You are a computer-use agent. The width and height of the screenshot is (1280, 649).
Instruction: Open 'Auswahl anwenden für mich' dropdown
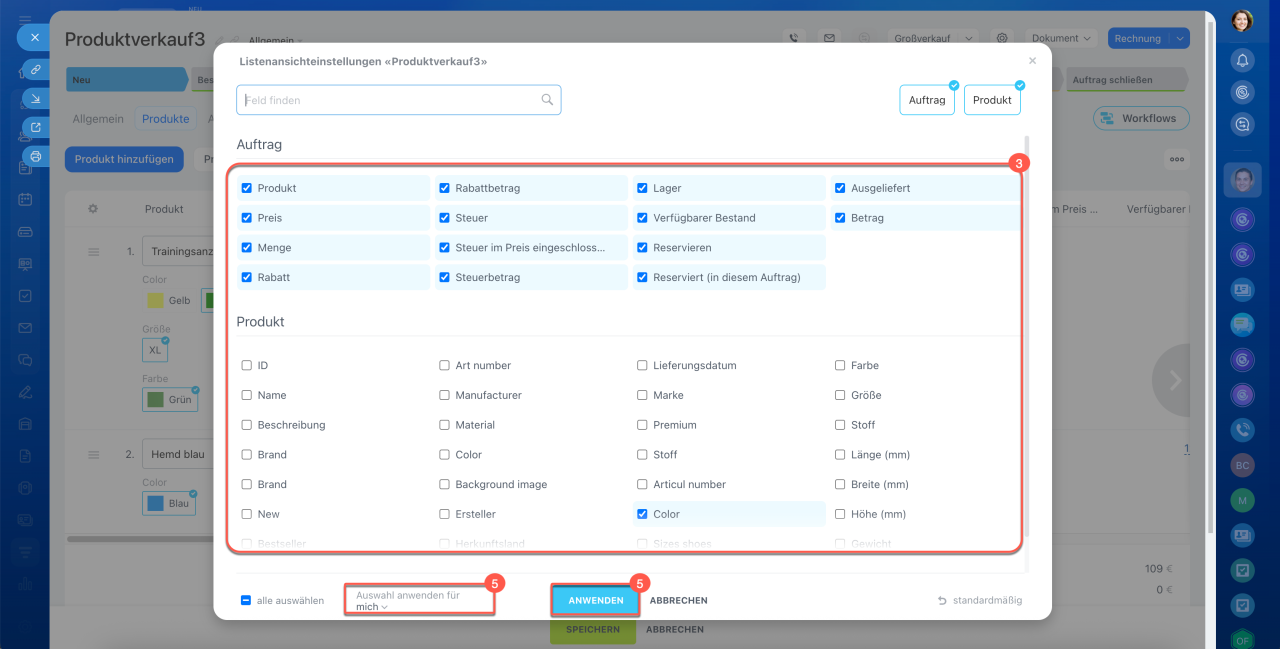[x=371, y=607]
